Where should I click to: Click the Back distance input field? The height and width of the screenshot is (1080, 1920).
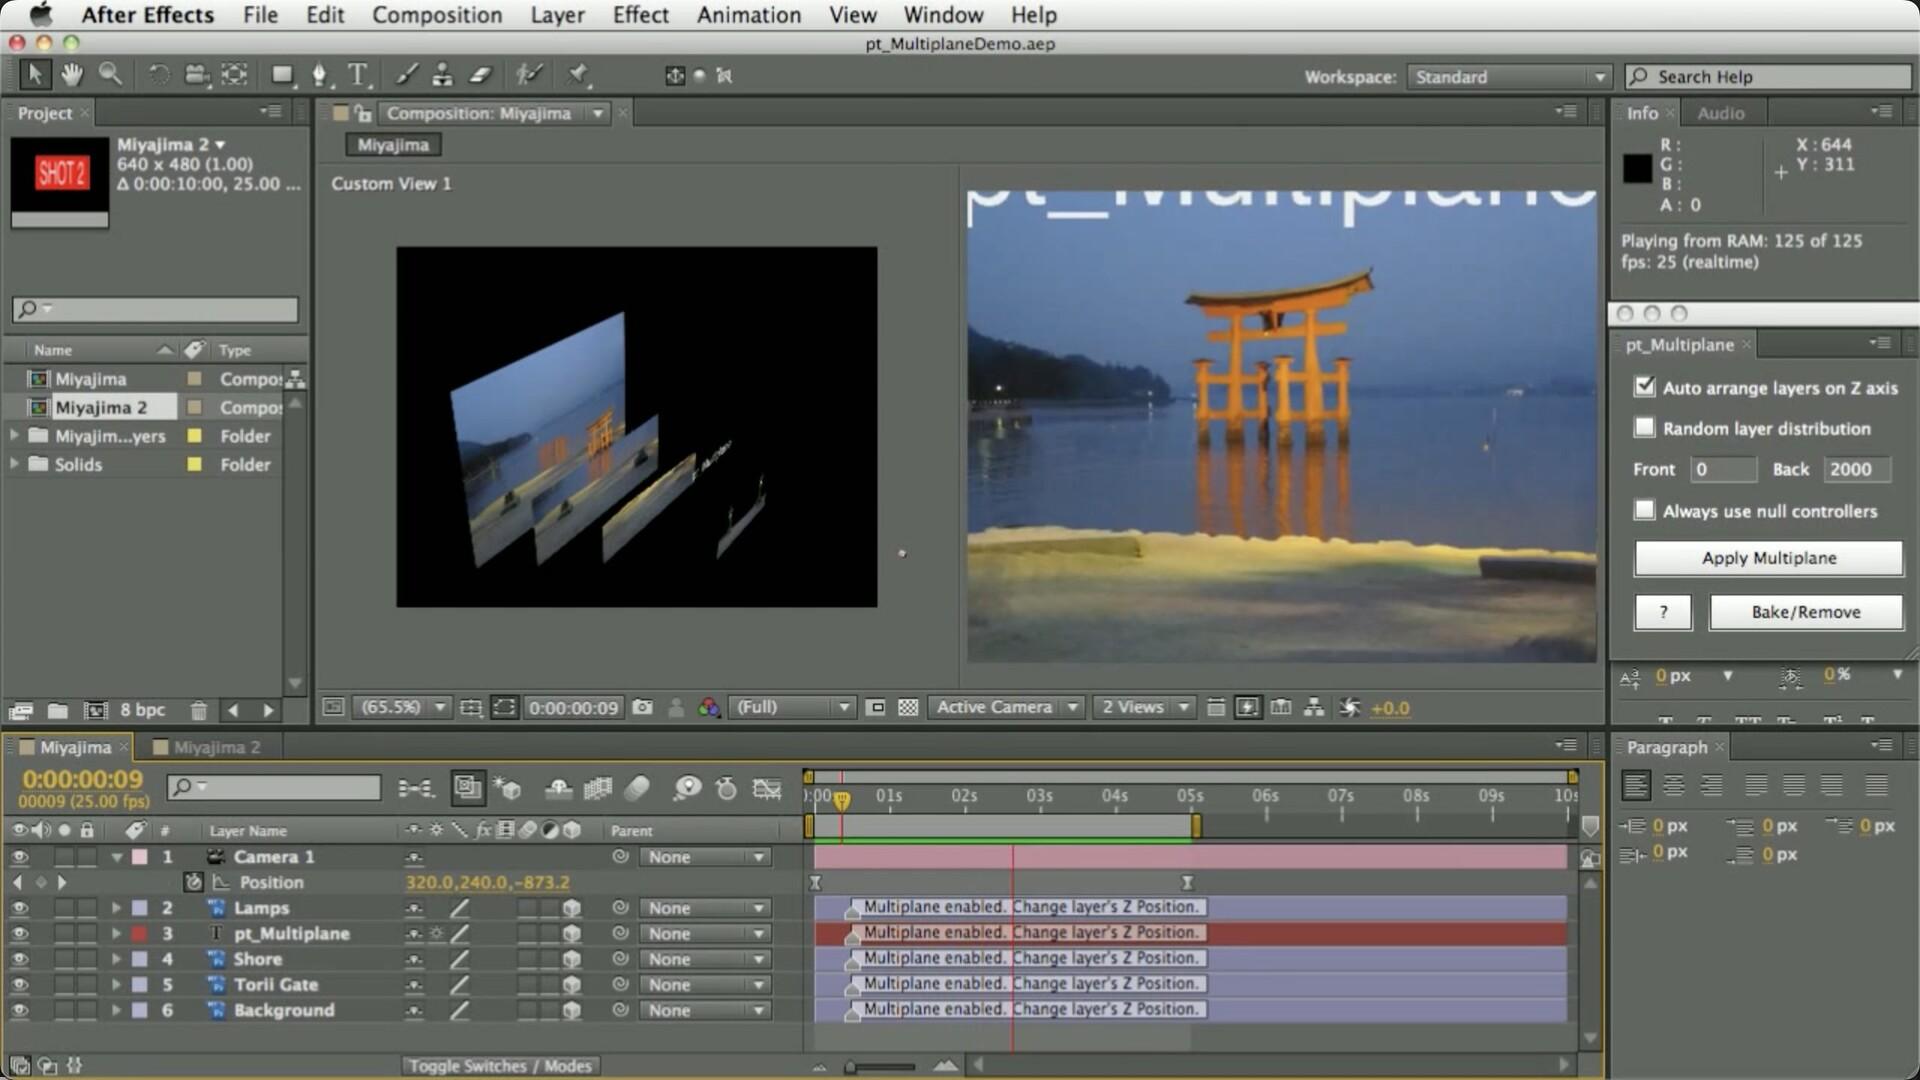coord(1855,469)
